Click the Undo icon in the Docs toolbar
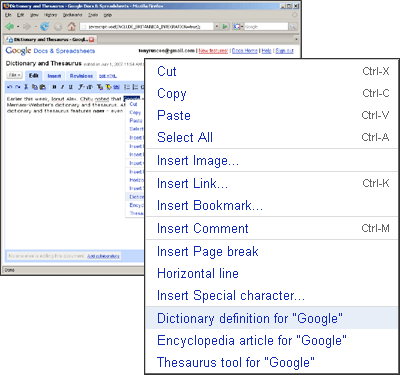400x375 pixels. (x=9, y=87)
